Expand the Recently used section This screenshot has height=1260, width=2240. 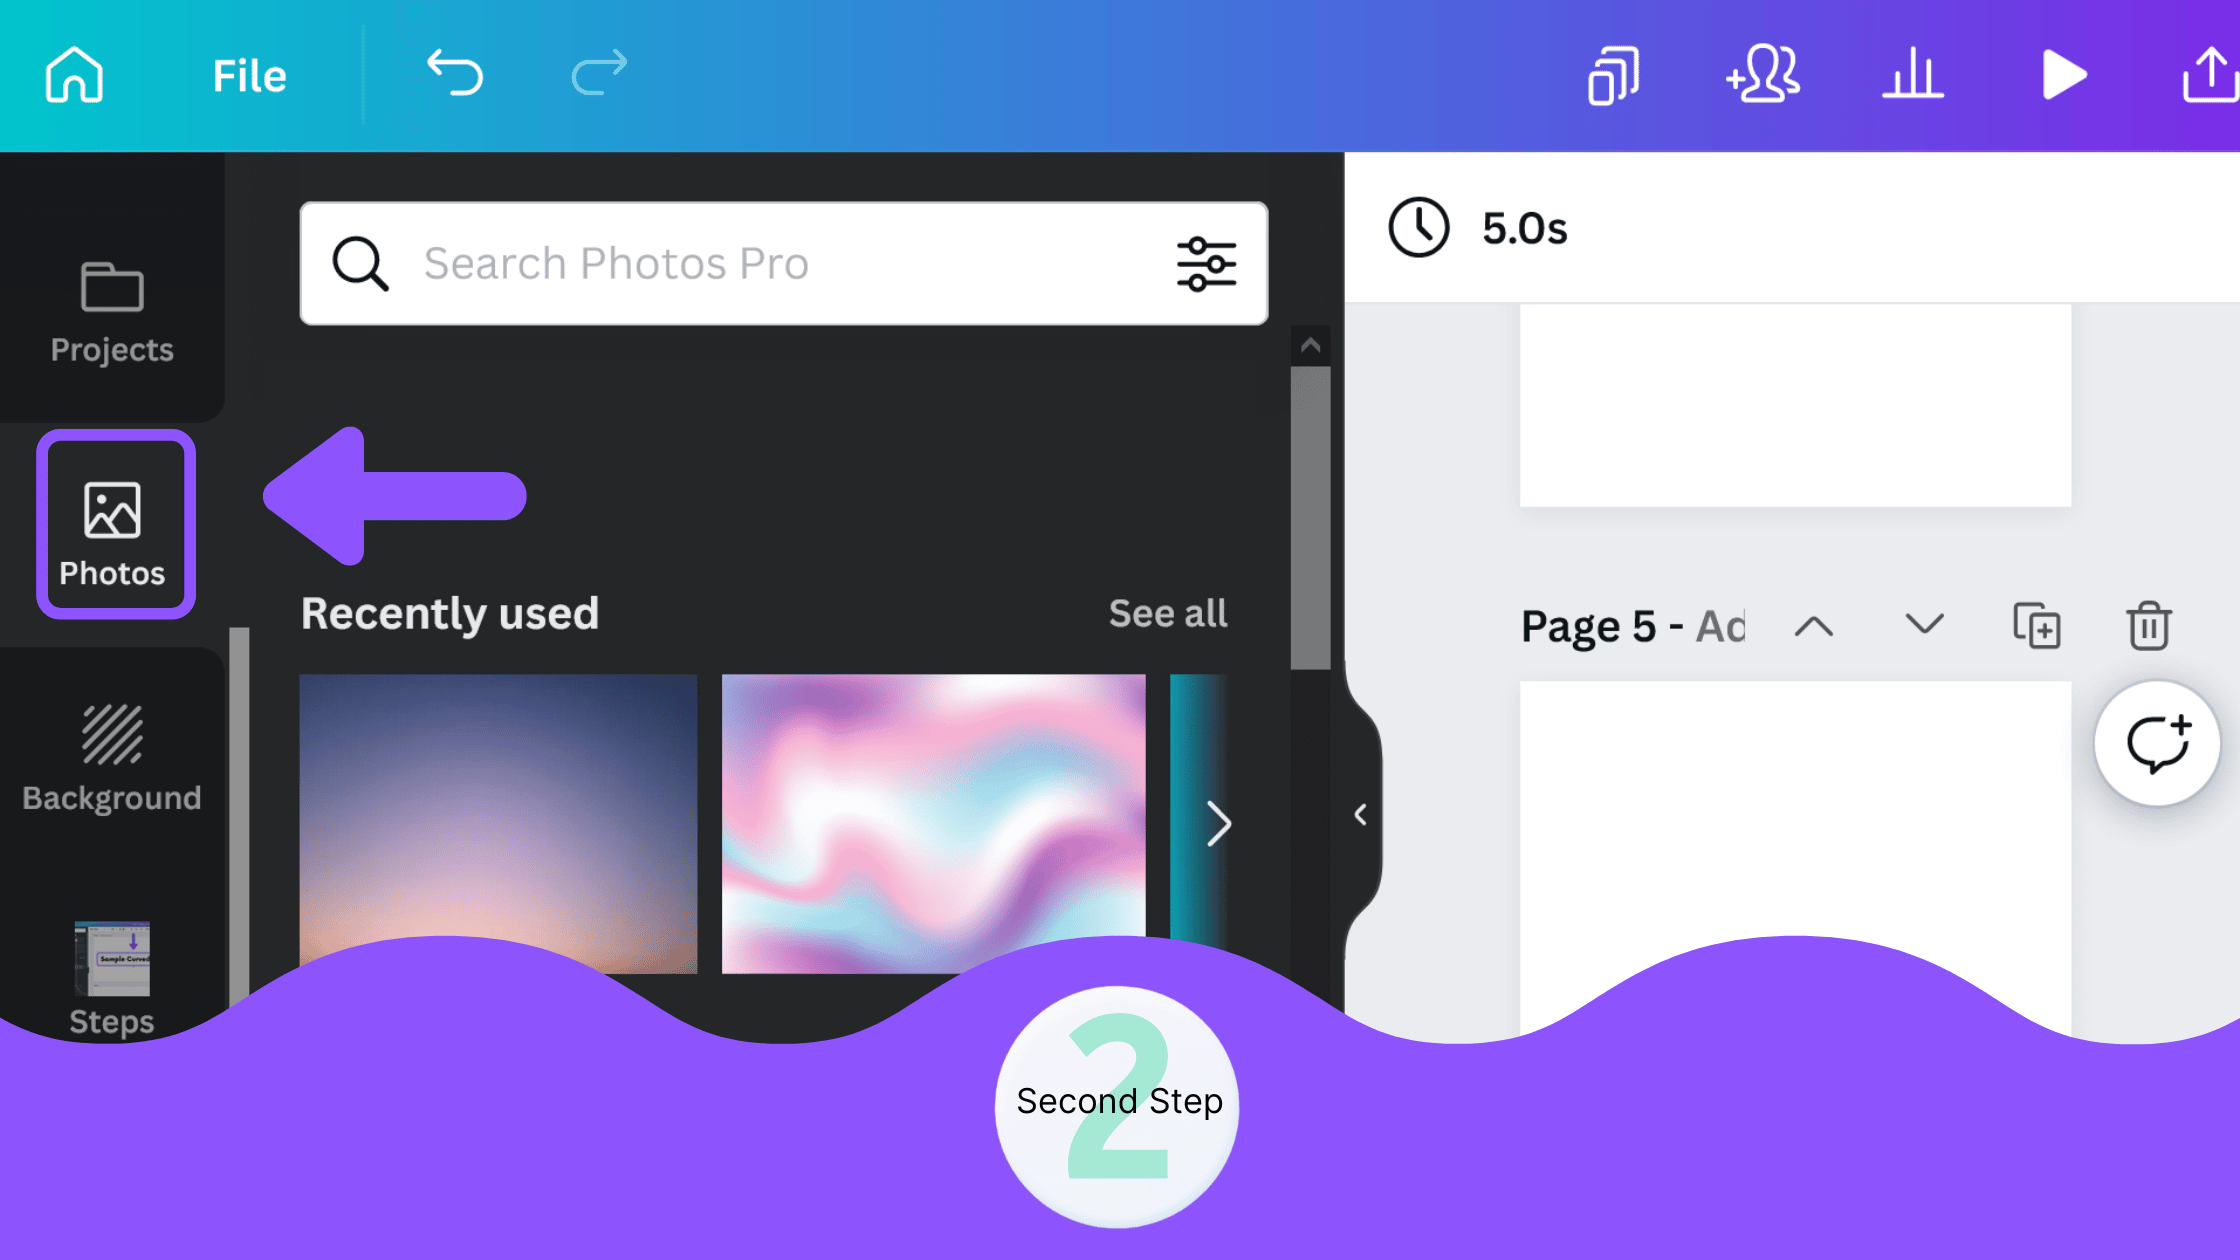point(1166,612)
